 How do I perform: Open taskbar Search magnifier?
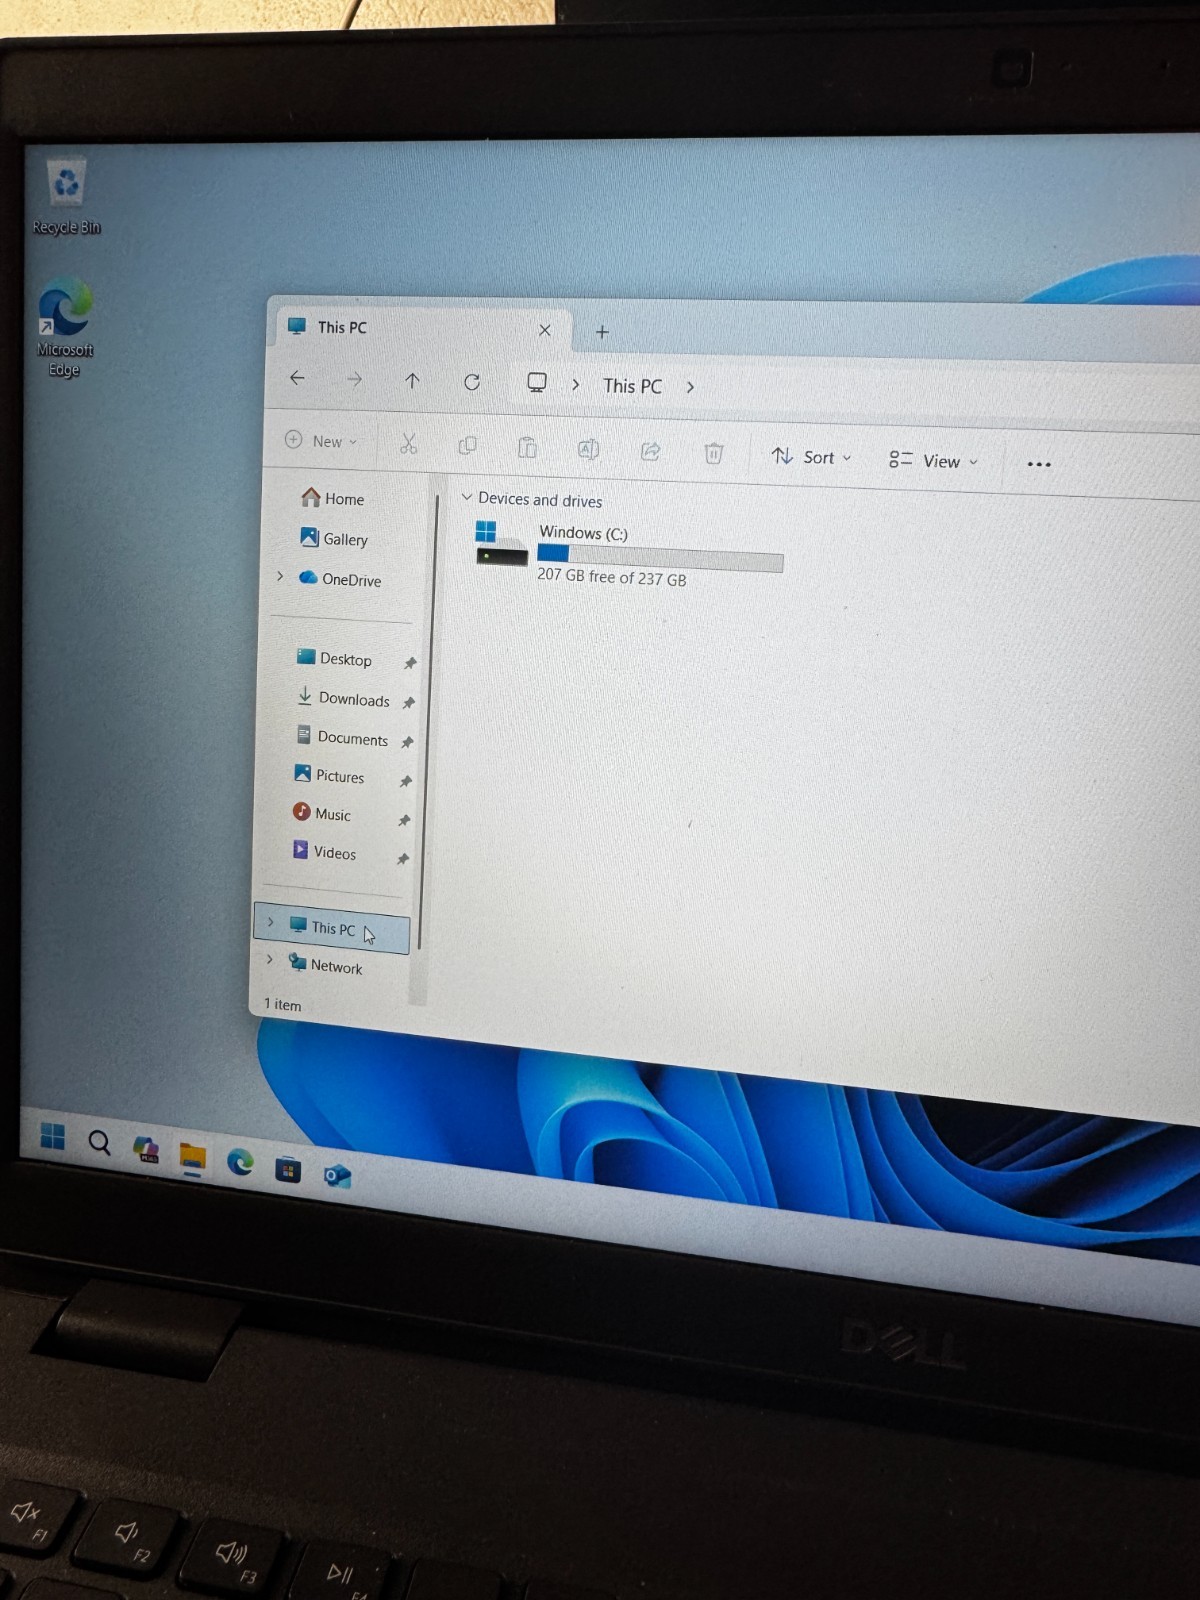click(x=99, y=1142)
